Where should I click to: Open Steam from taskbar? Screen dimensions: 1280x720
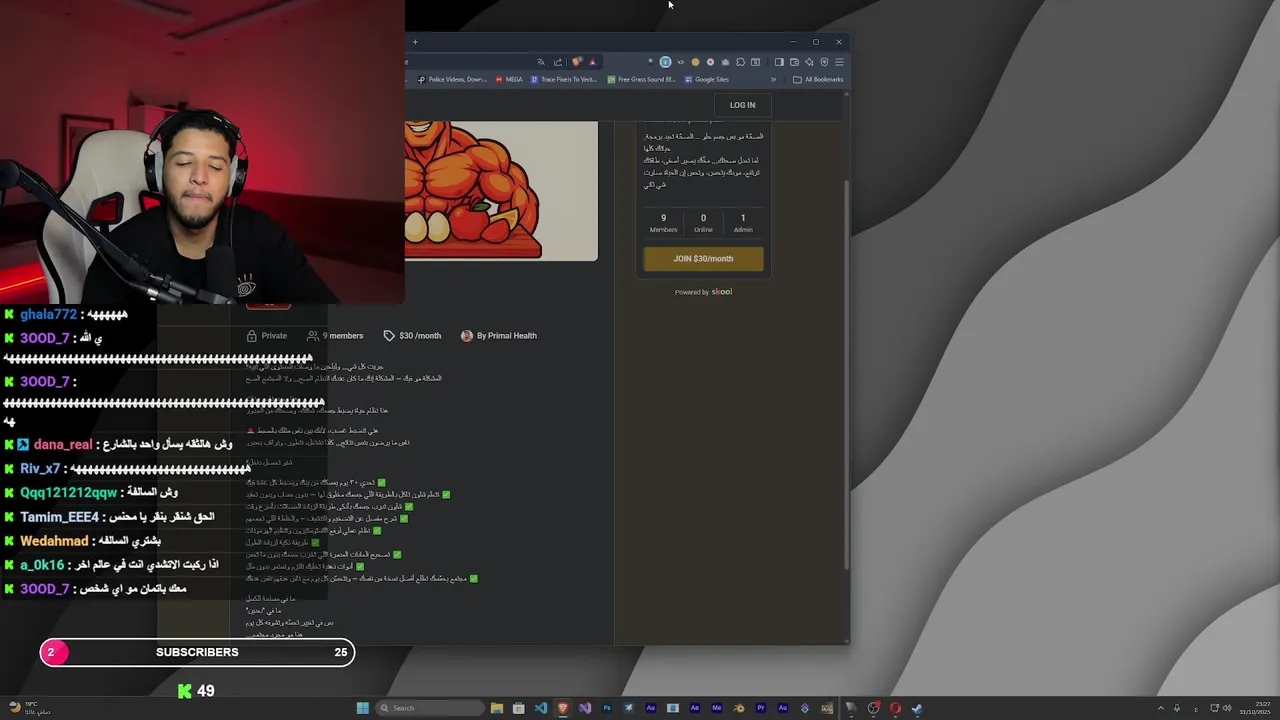[x=917, y=708]
